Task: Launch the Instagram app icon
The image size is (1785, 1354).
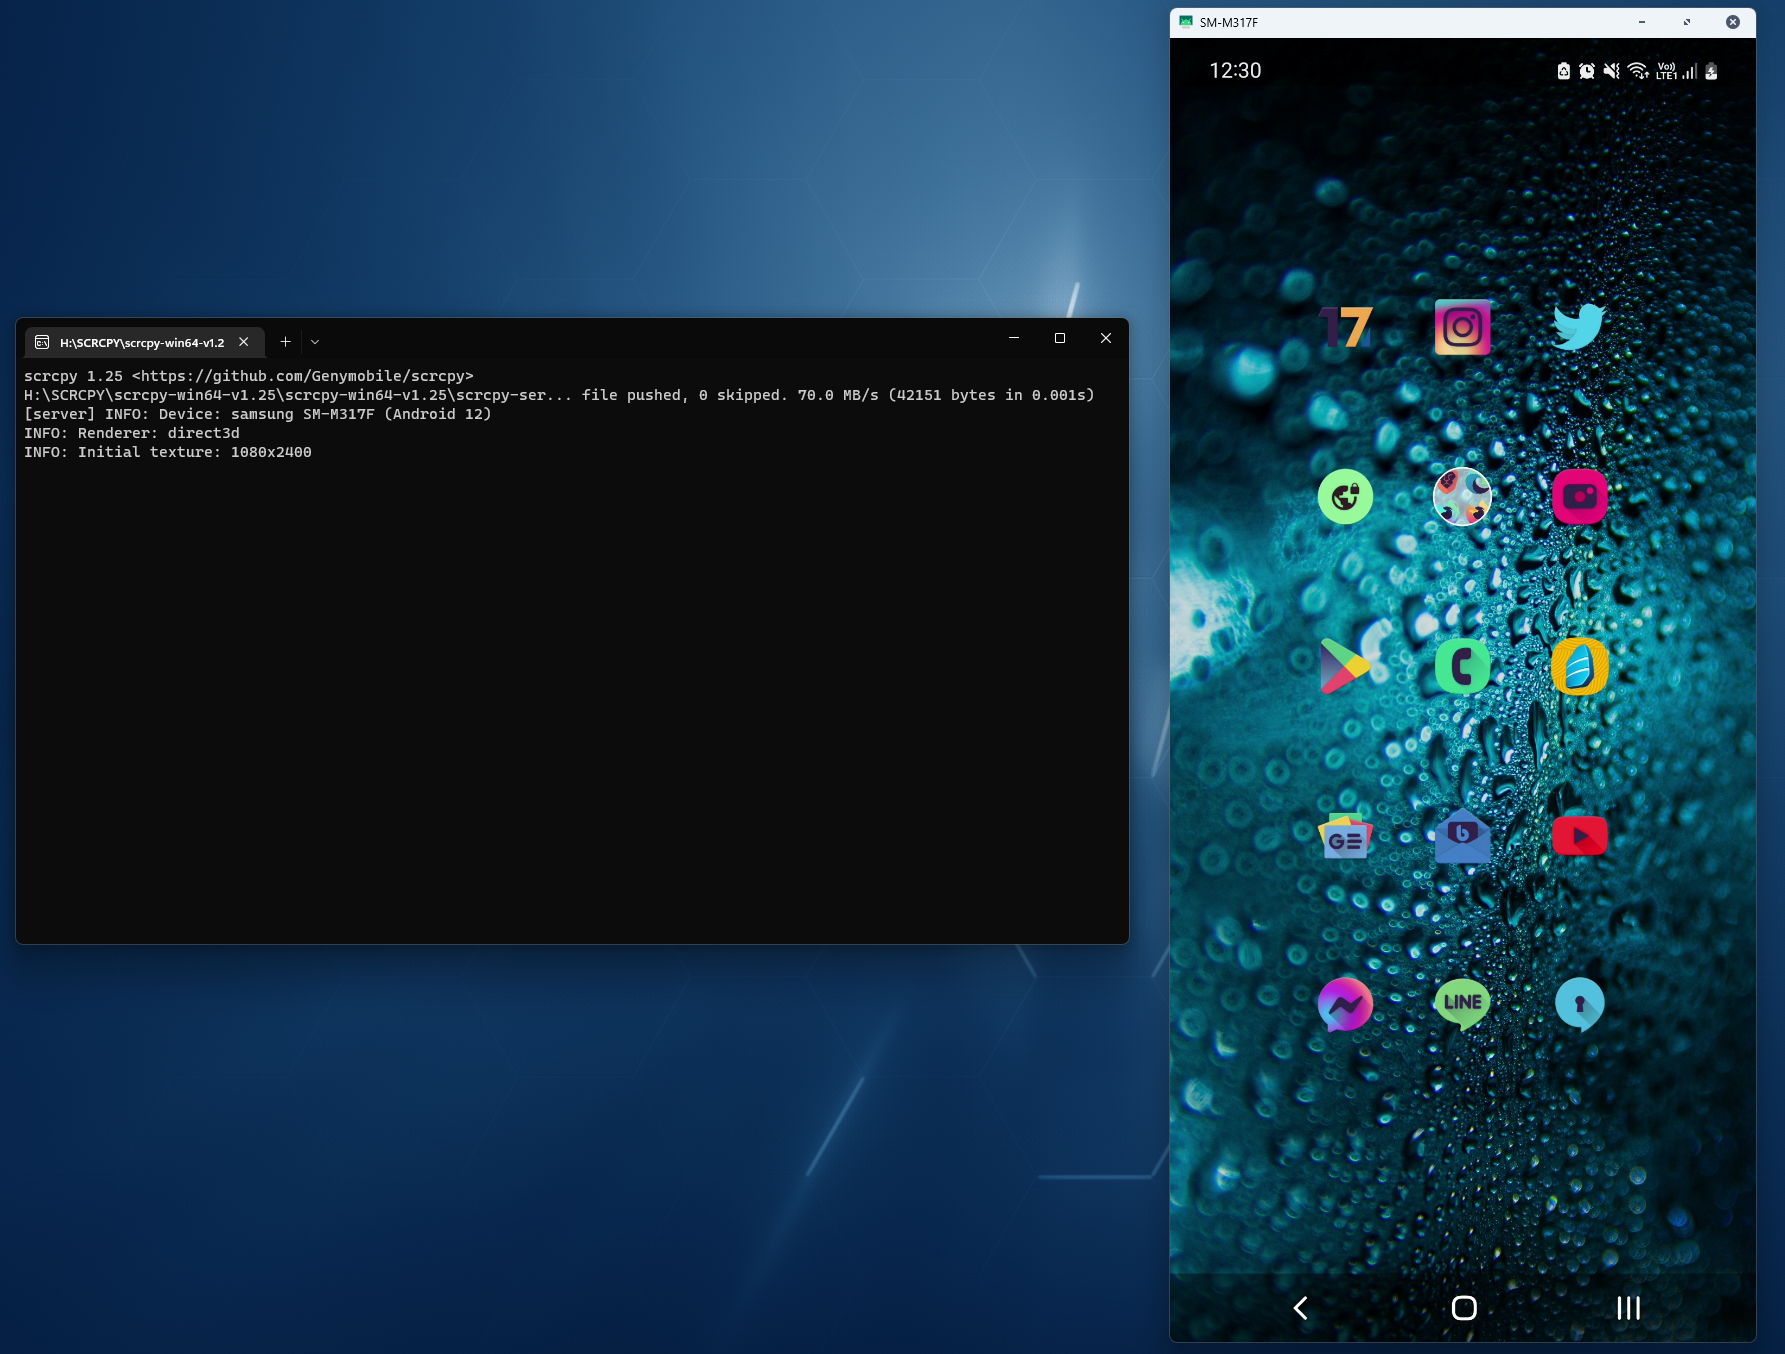Action: click(x=1462, y=327)
